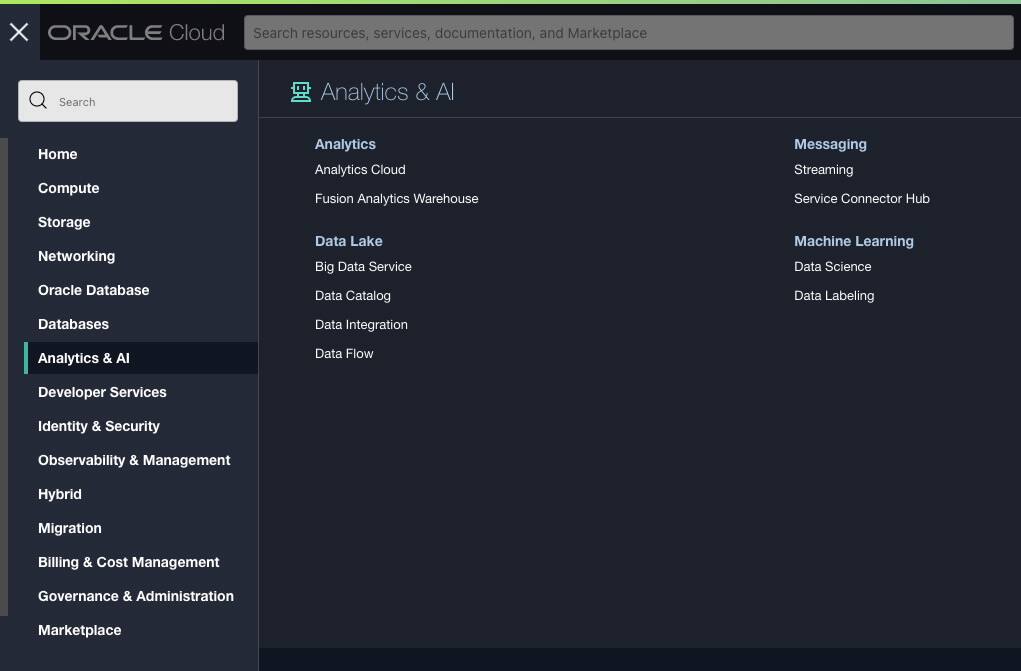
Task: Focus the sidebar Search field
Action: click(x=128, y=101)
